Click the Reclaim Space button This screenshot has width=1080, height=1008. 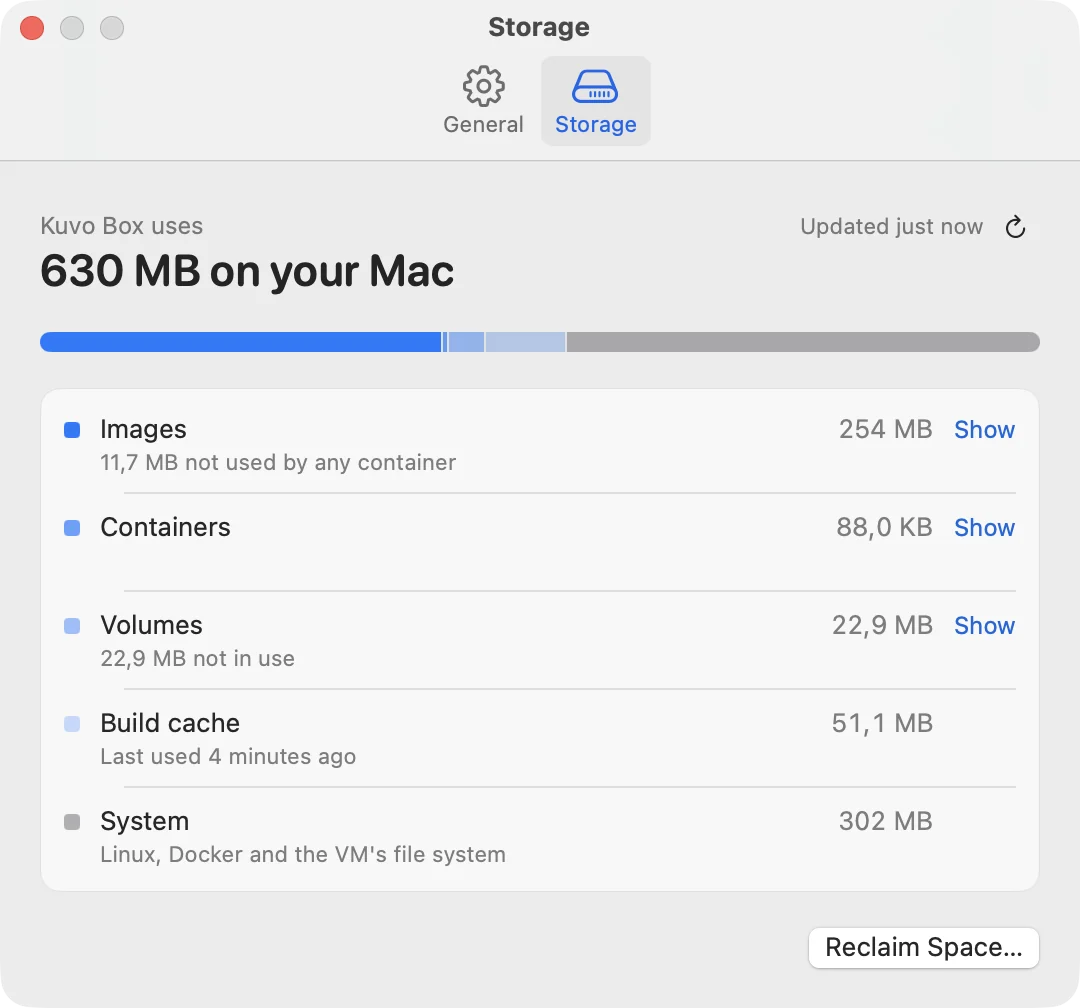[x=923, y=947]
